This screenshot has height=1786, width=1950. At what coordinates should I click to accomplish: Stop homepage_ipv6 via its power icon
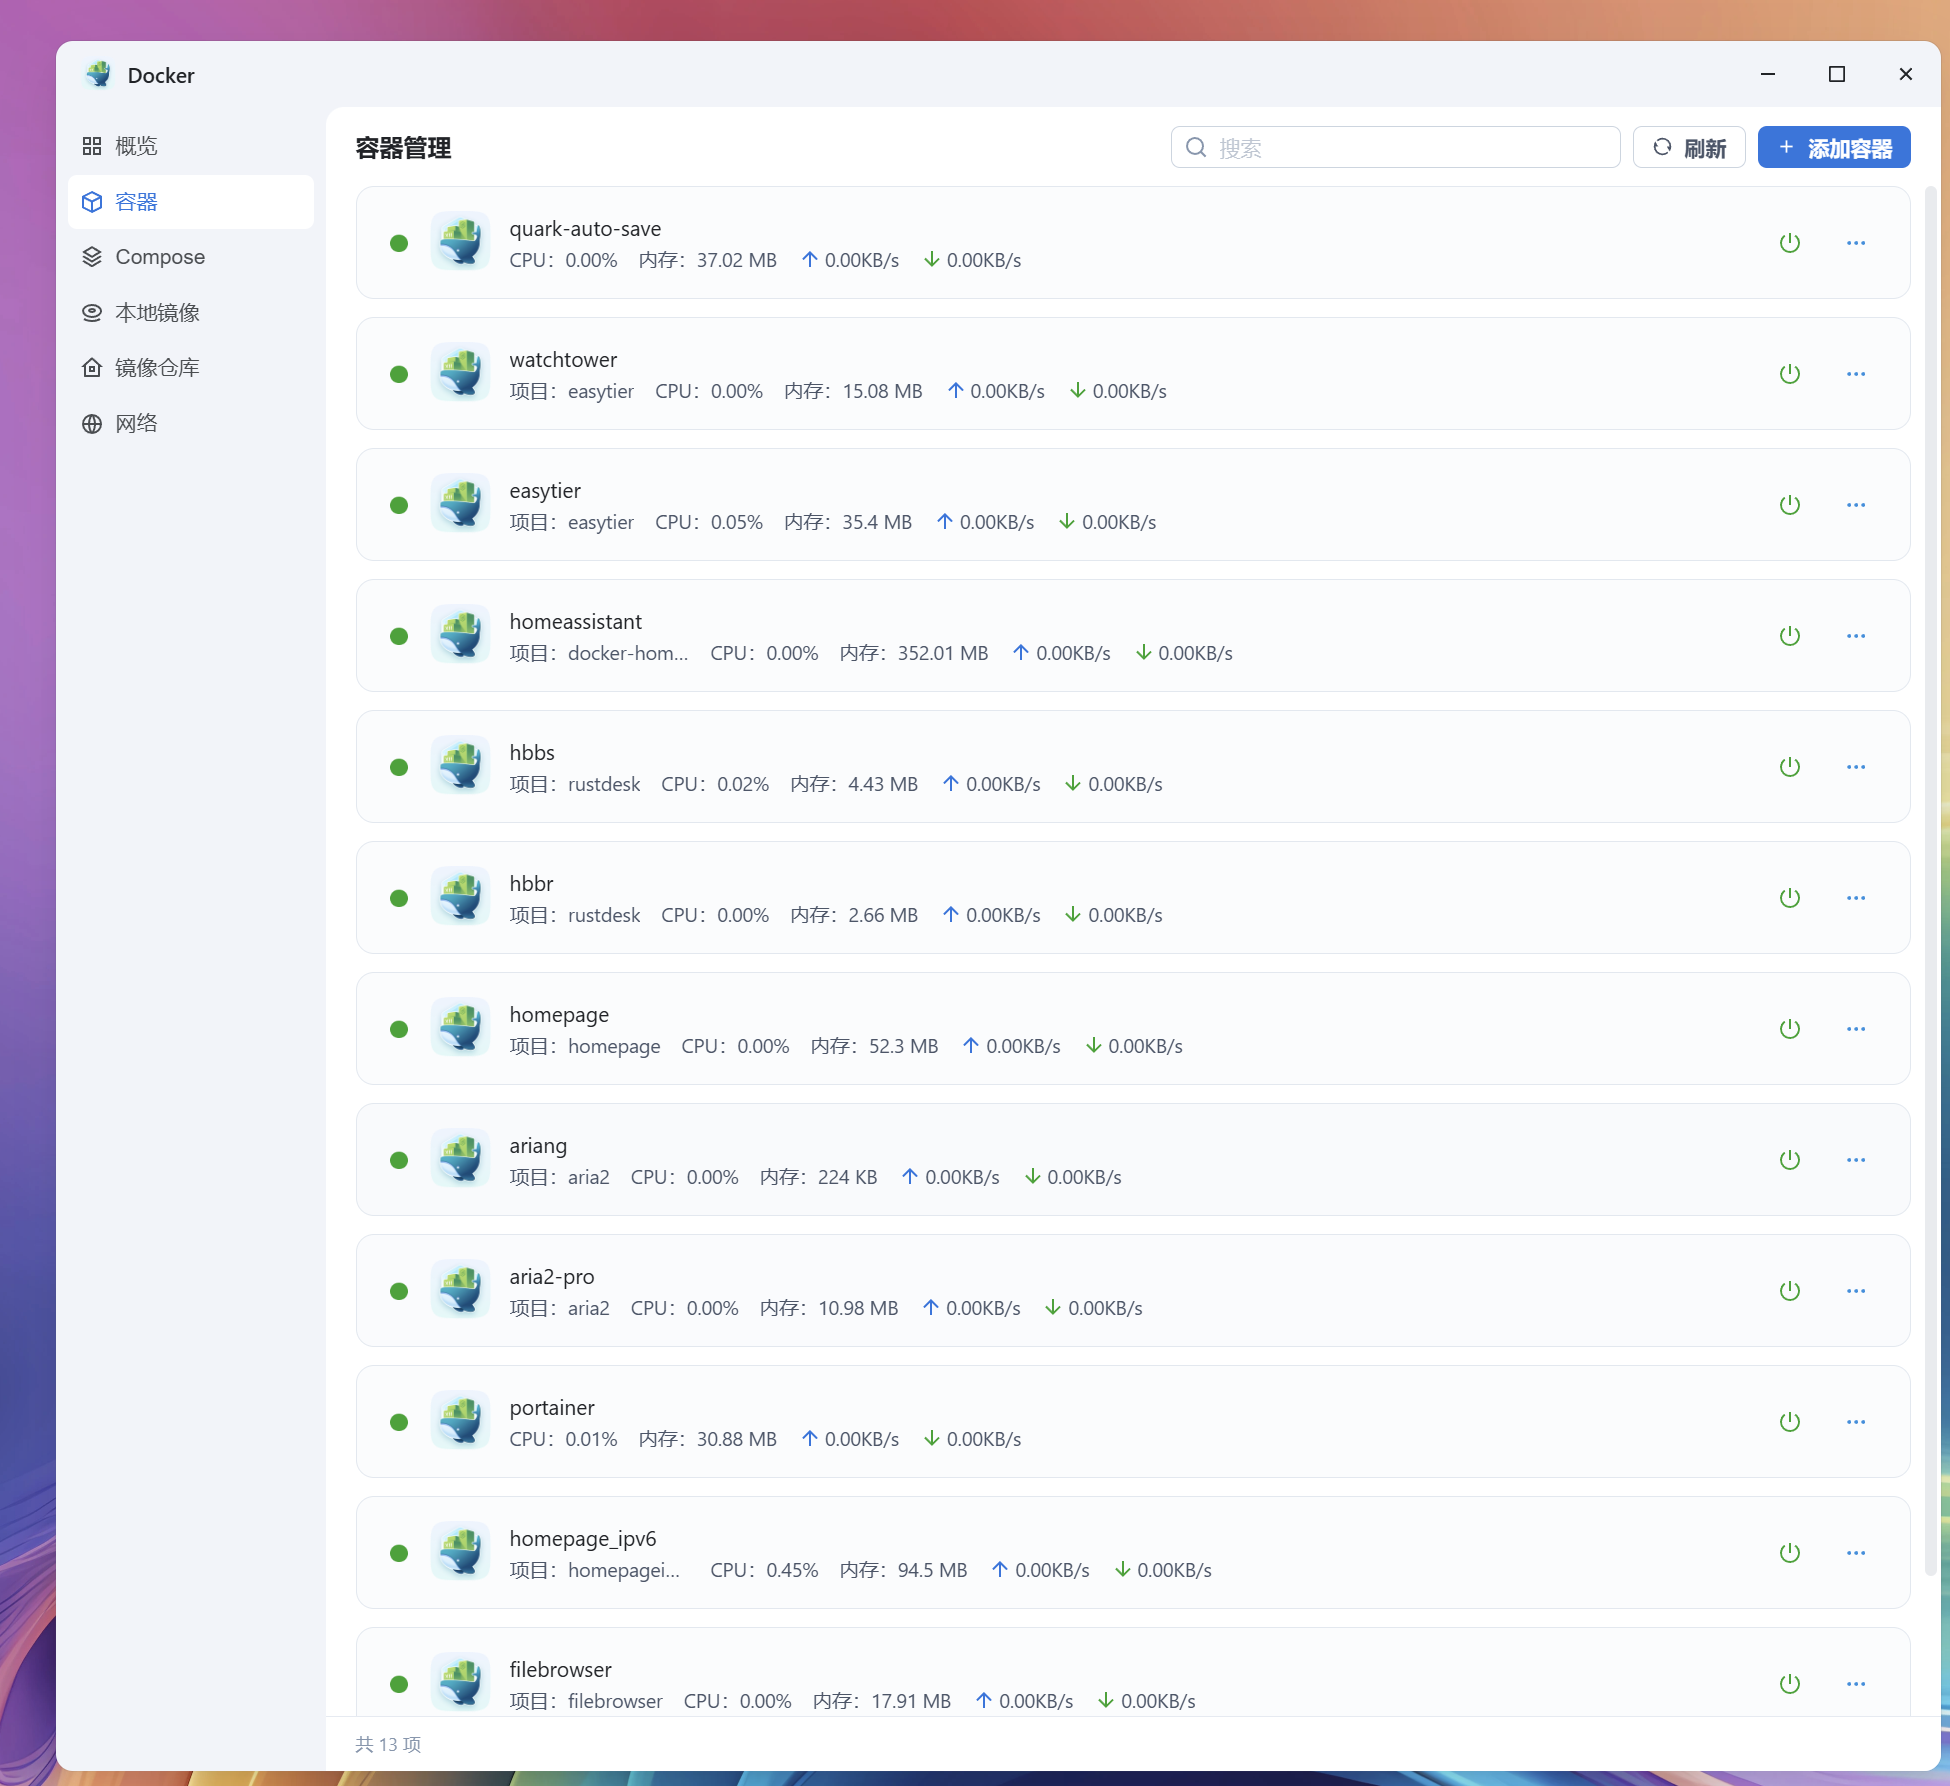1790,1553
